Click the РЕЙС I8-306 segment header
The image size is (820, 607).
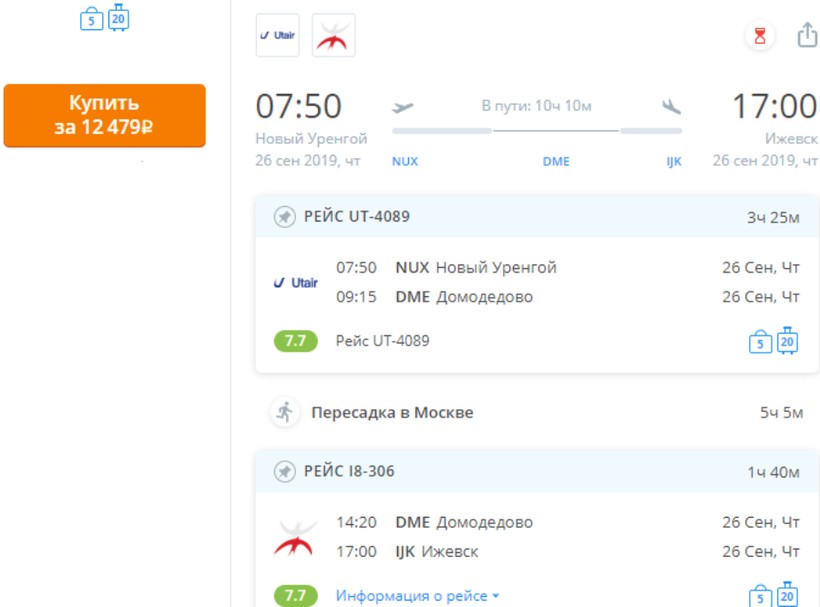point(349,471)
